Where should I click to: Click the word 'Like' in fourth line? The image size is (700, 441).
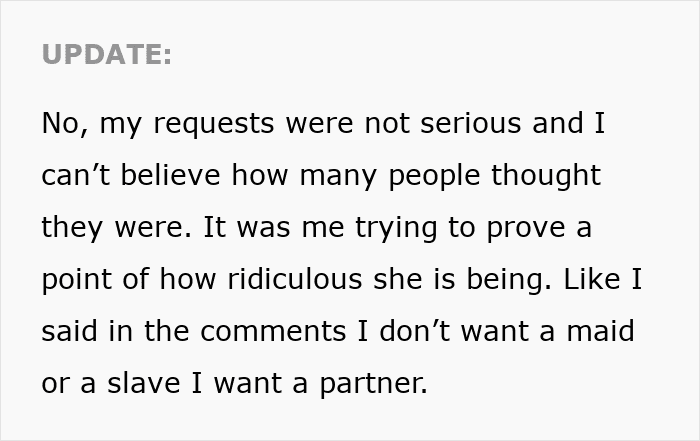click(x=592, y=279)
